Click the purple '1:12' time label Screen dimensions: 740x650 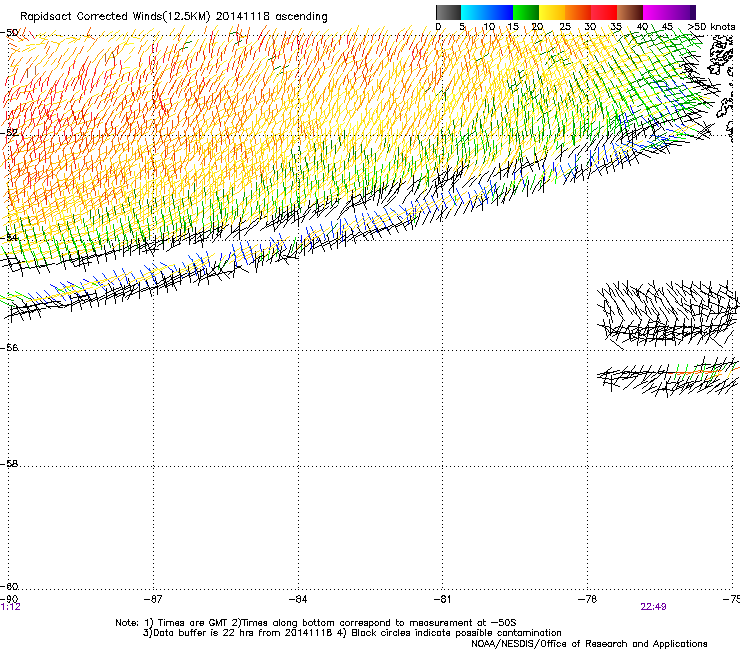tap(10, 607)
